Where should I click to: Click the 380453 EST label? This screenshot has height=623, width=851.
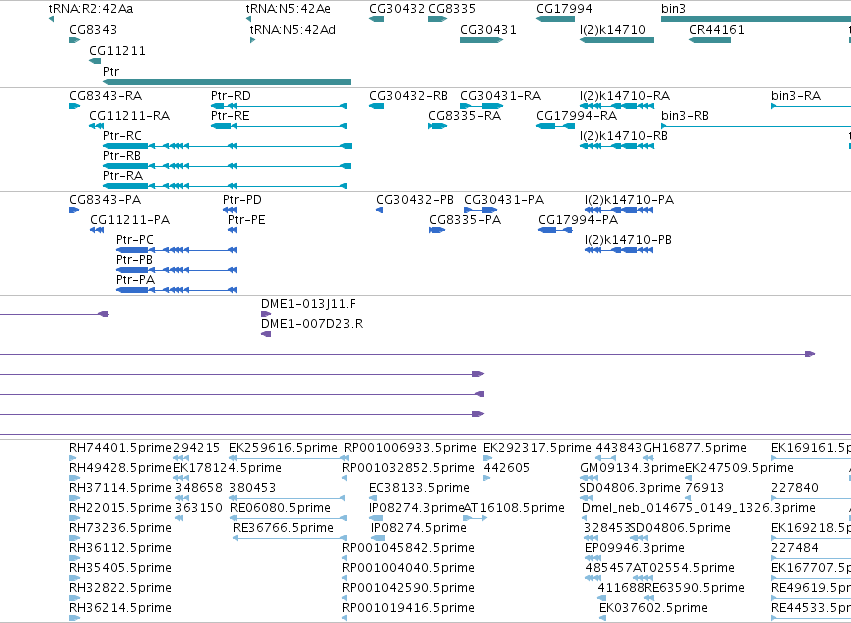click(252, 488)
